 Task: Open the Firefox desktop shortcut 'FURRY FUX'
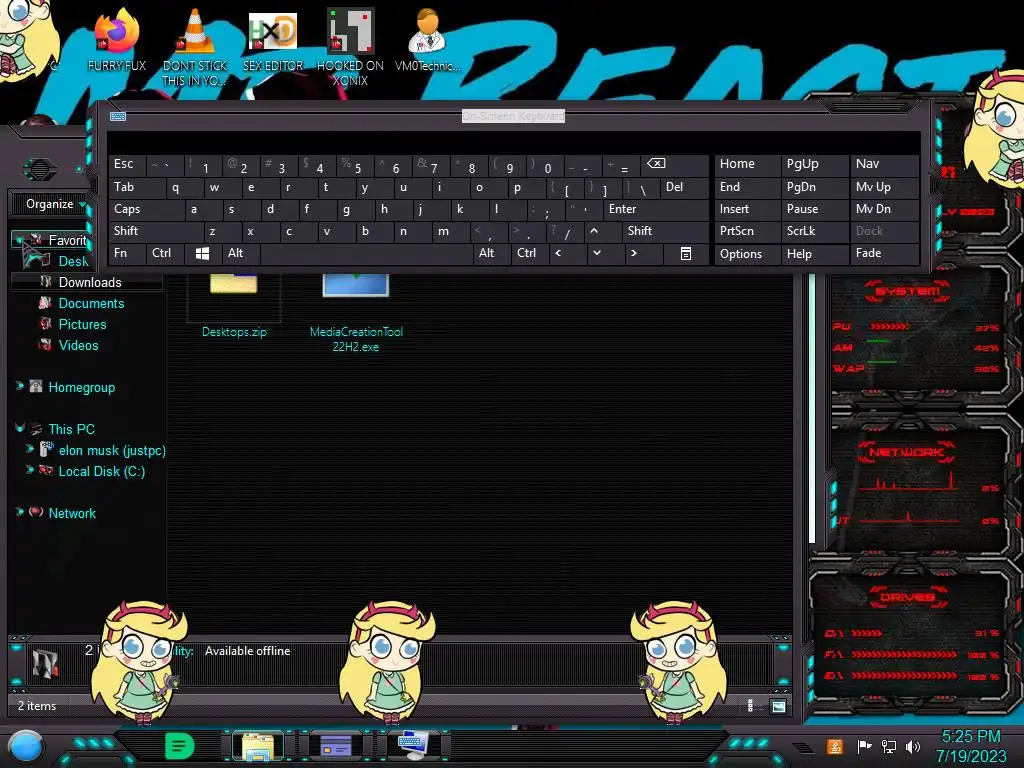pos(116,39)
